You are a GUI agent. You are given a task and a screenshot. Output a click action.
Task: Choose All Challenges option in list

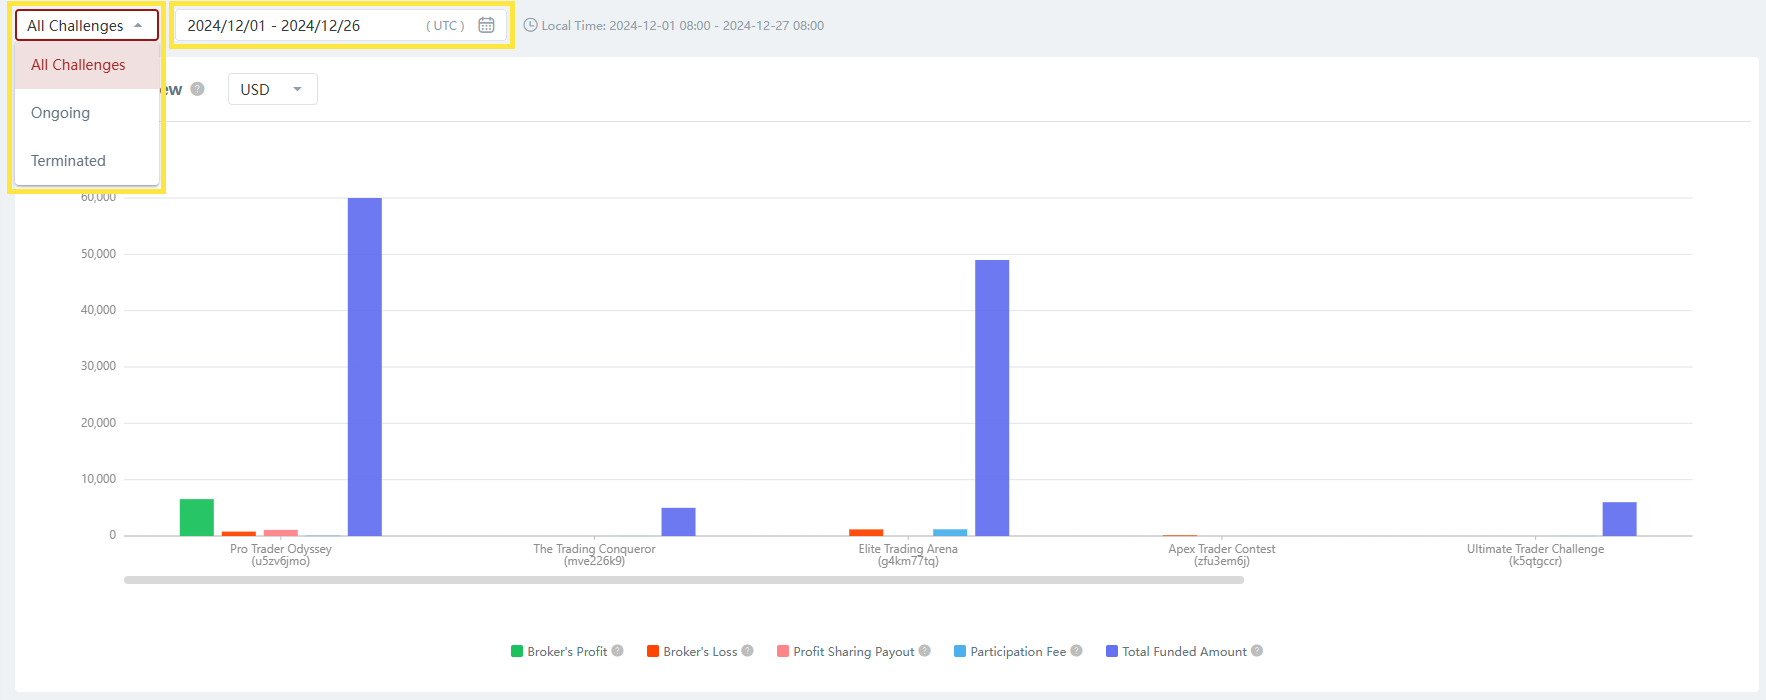78,65
